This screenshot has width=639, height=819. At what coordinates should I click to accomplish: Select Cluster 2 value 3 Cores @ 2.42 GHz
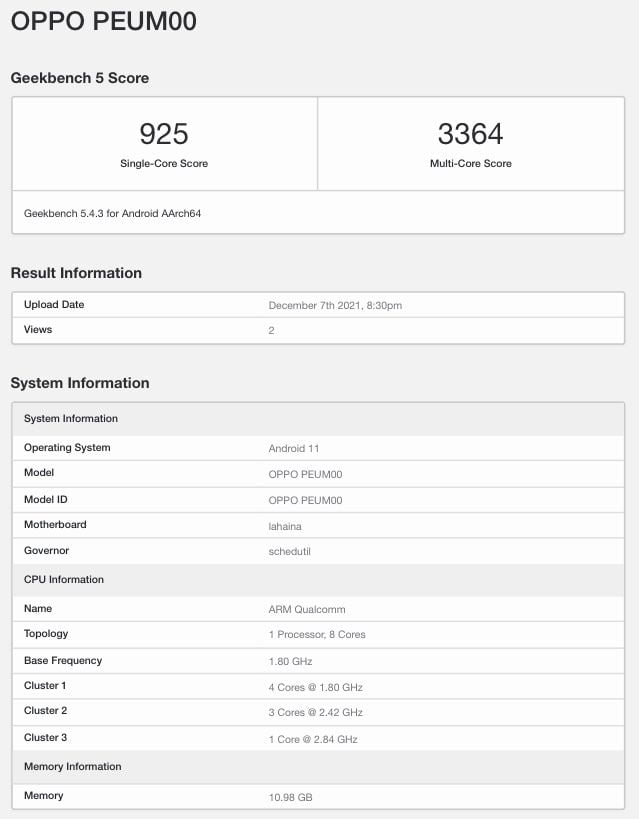[315, 713]
